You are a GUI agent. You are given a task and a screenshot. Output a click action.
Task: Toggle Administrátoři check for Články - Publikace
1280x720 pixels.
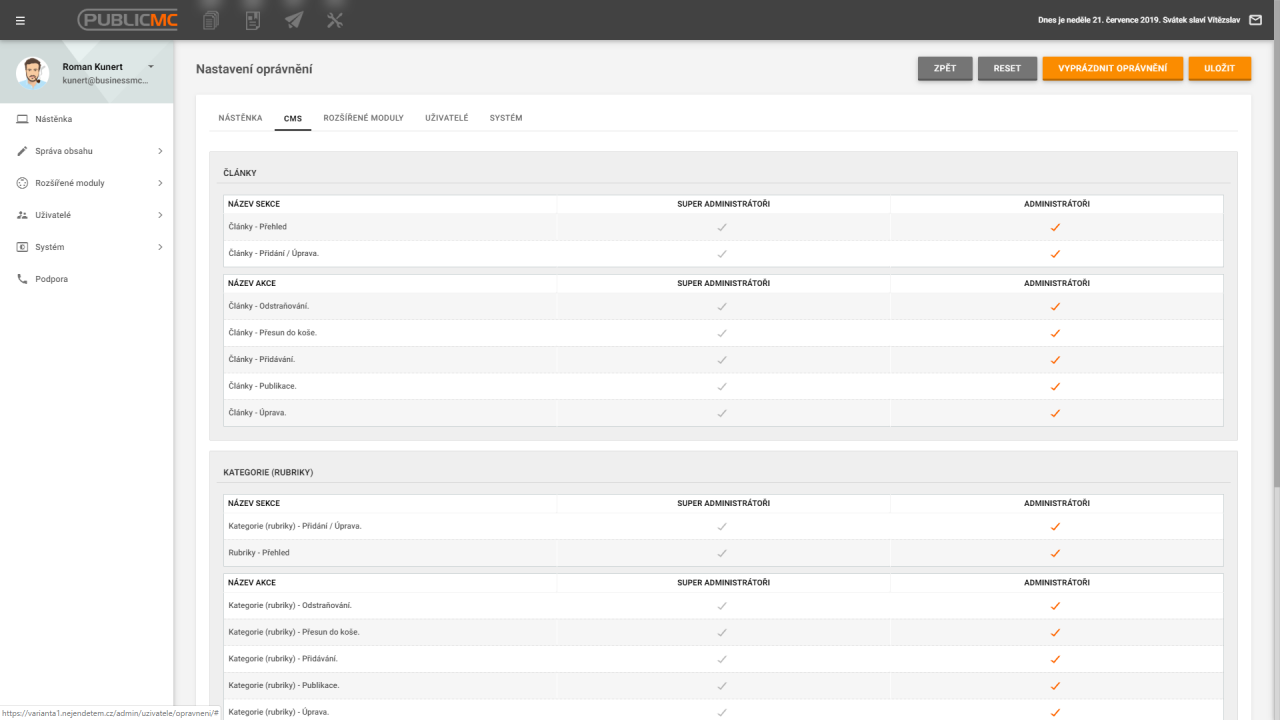pos(1055,386)
